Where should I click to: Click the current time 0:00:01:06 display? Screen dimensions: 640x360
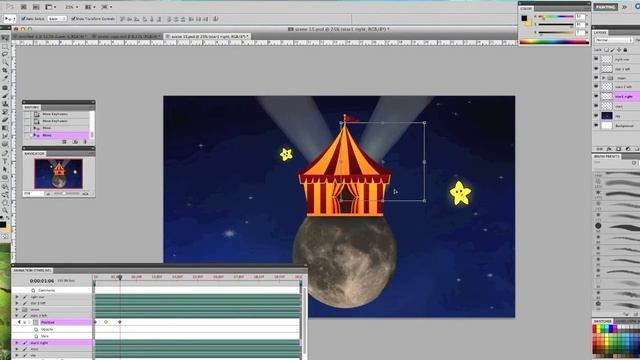[x=42, y=281]
